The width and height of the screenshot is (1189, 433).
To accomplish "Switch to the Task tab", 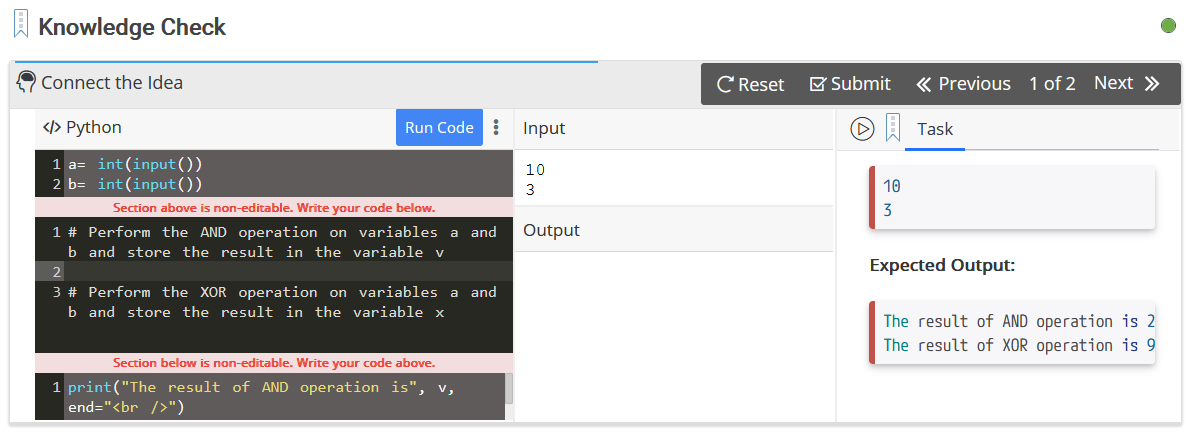I will [x=934, y=129].
